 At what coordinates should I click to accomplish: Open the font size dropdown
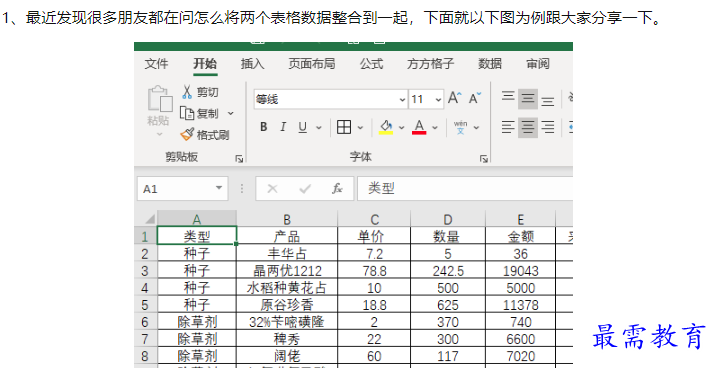pos(438,99)
